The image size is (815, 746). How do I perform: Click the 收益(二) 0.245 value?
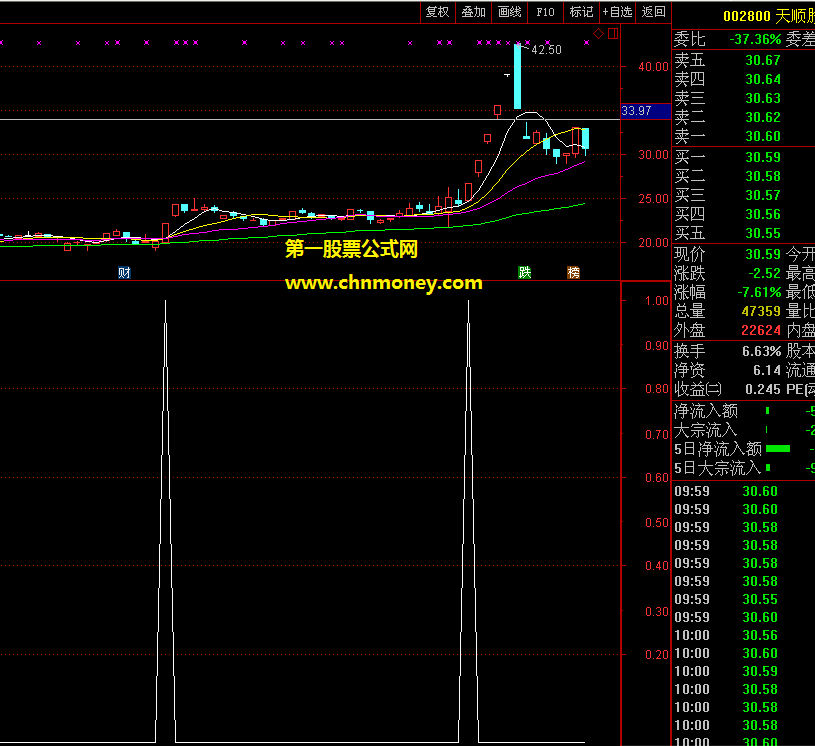coord(763,389)
